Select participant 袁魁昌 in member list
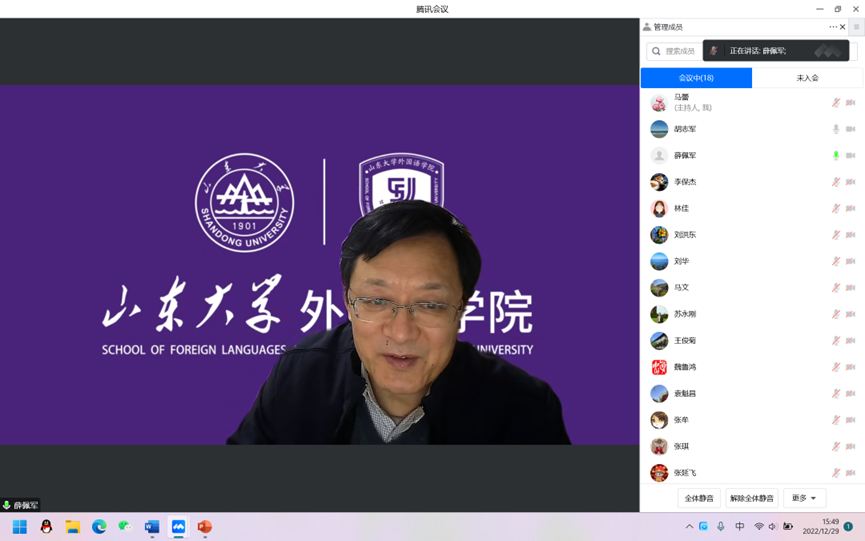865x541 pixels. pos(685,394)
